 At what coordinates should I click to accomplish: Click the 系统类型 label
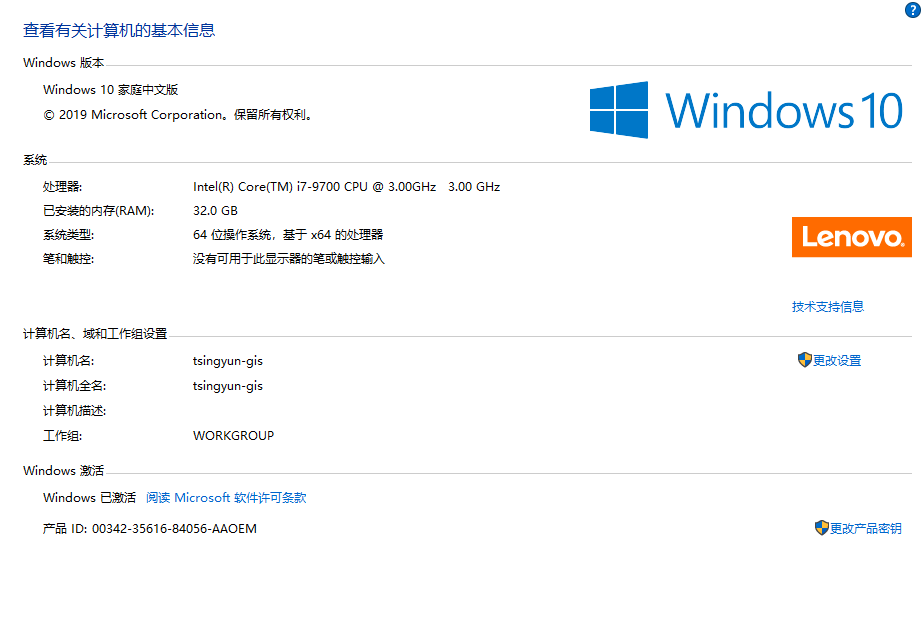68,235
